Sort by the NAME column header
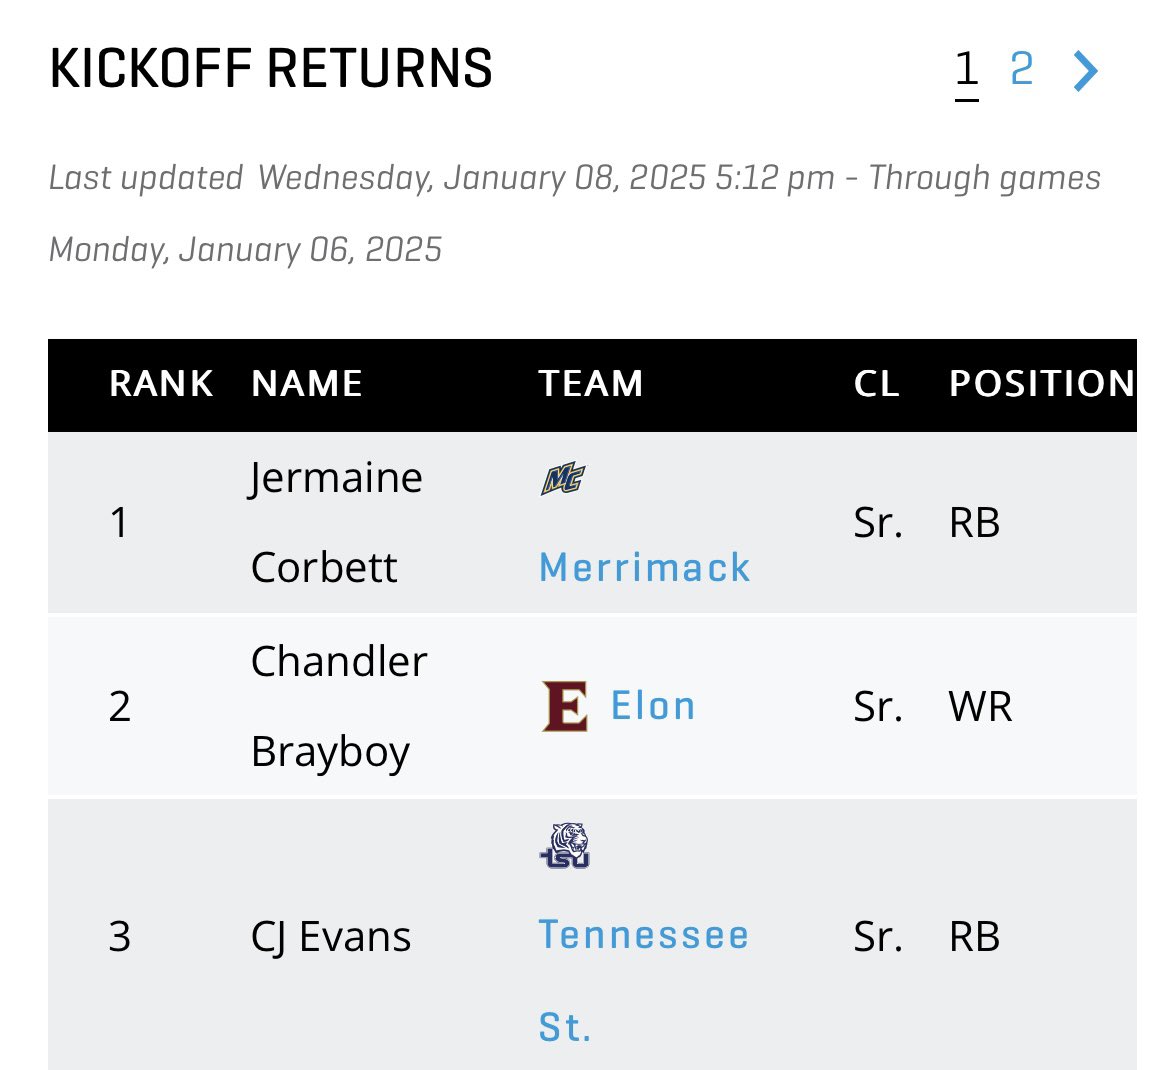Screen dimensions: 1170x1070 click(x=307, y=384)
